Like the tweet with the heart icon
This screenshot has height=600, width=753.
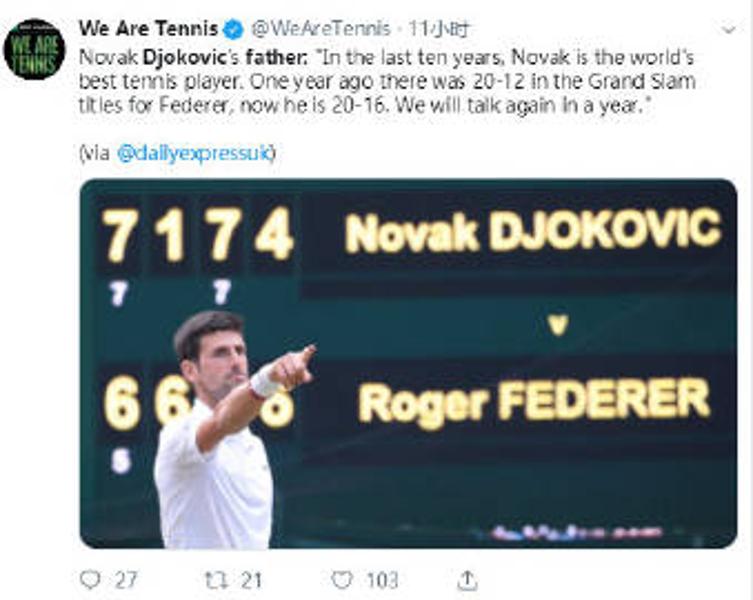click(342, 579)
